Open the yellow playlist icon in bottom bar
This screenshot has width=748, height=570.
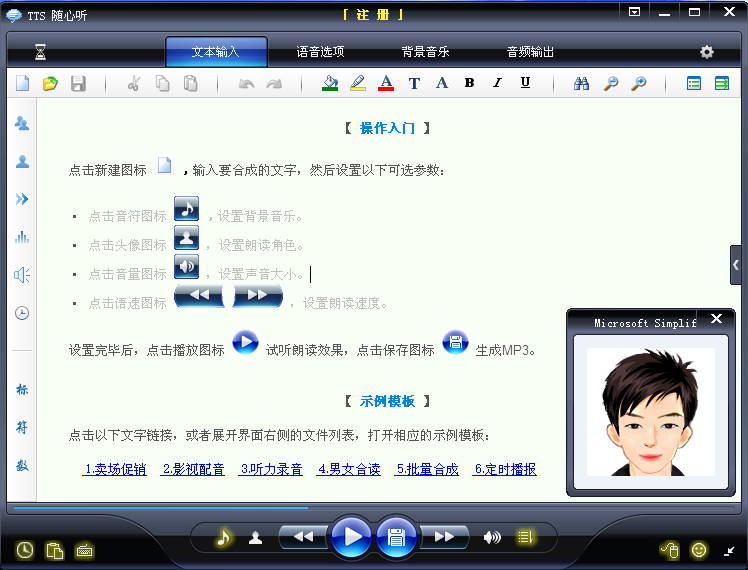tap(525, 537)
